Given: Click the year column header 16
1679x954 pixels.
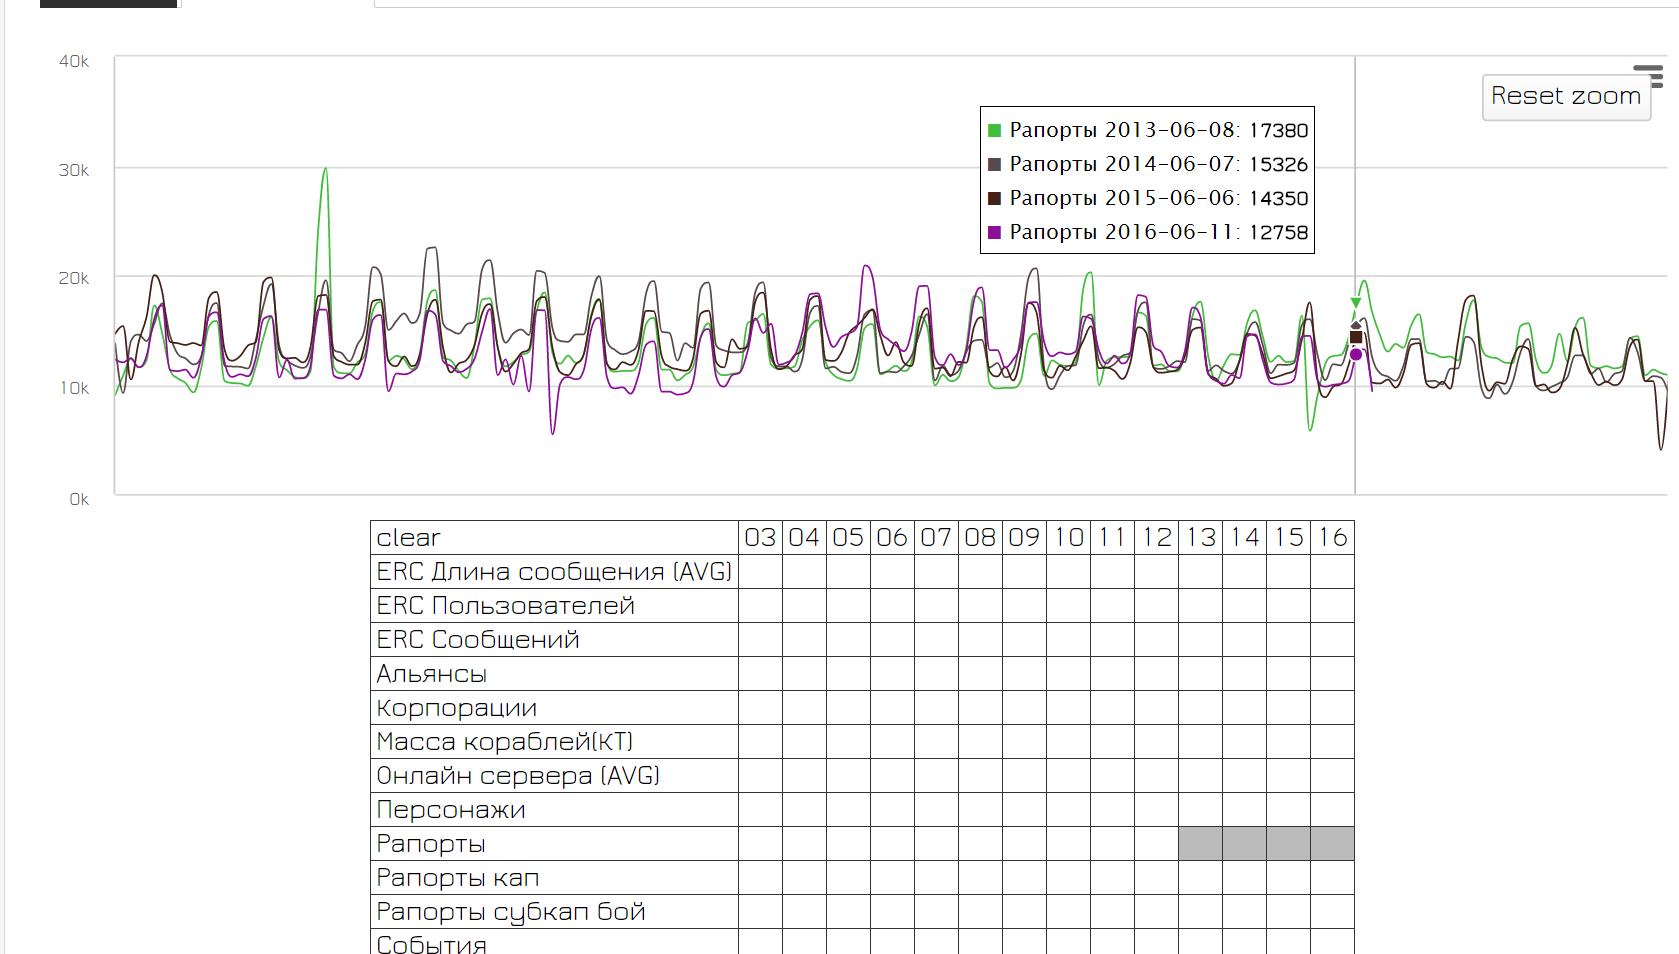Looking at the screenshot, I should pos(1332,538).
